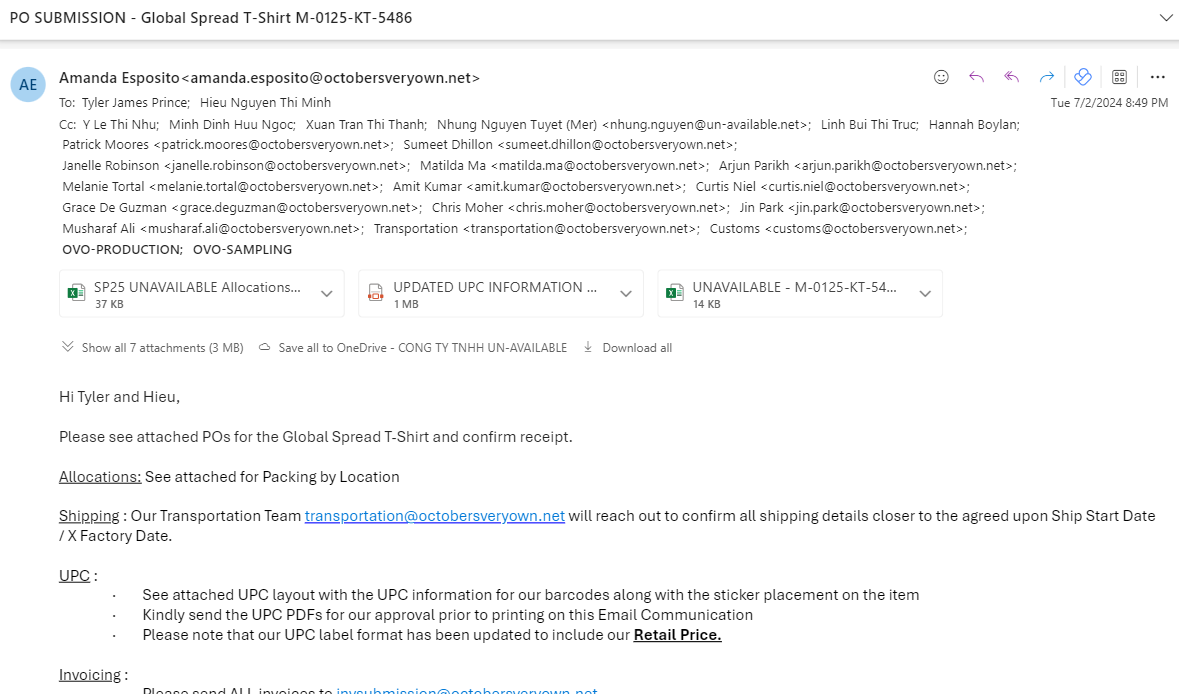Click the Reply All icon
The image size is (1179, 694).
tap(1011, 77)
